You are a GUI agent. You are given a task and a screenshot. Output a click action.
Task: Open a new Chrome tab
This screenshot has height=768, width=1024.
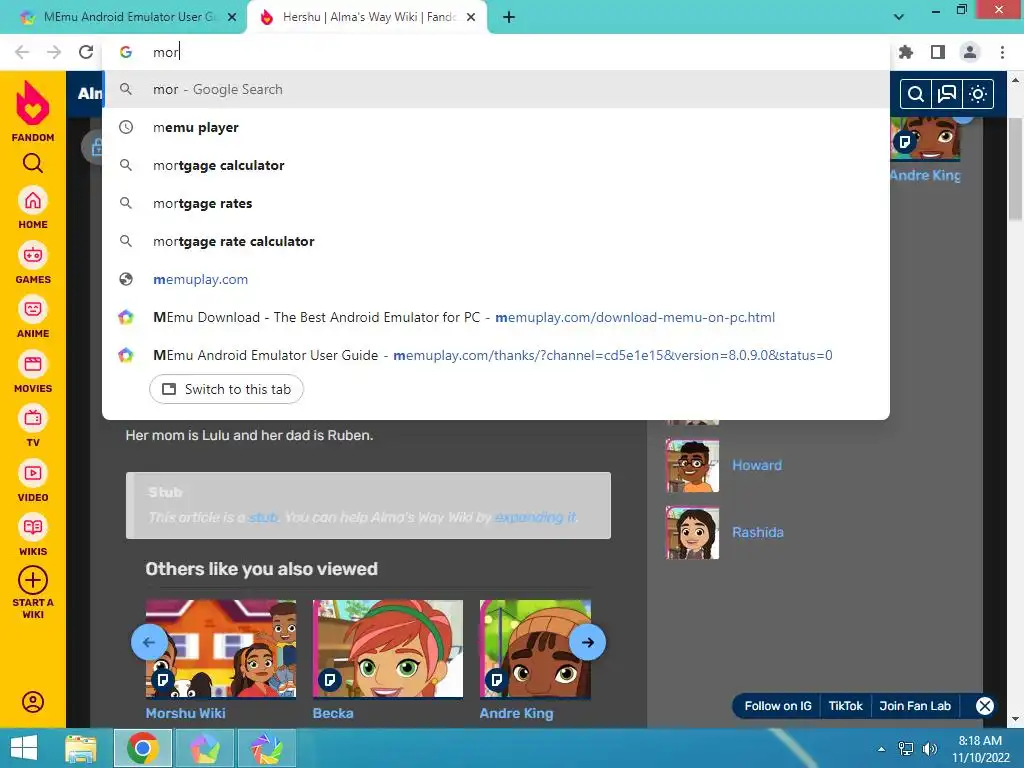[509, 18]
